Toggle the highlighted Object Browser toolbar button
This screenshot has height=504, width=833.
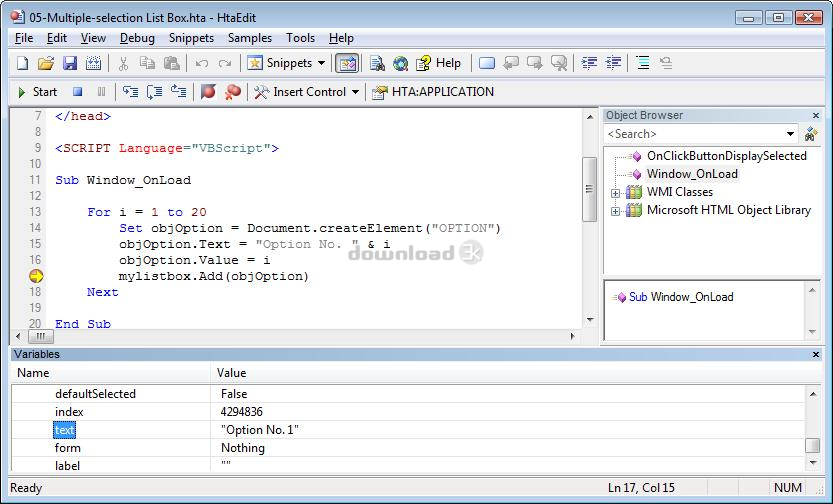(x=347, y=63)
